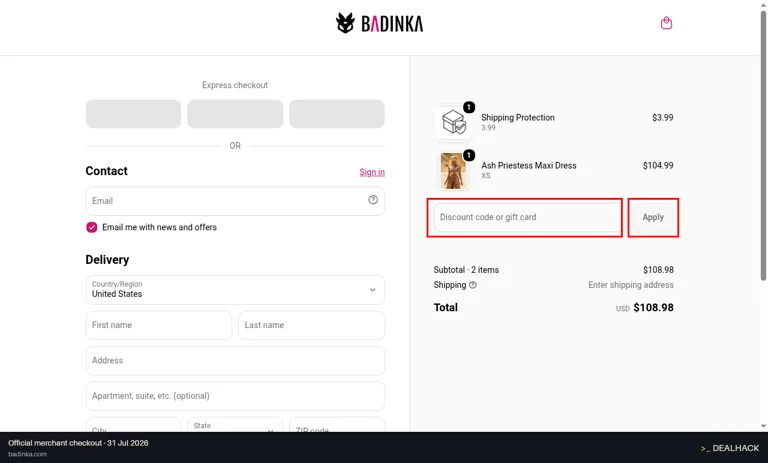Click the Apply discount button
Screen dimensions: 768x463
[x=653, y=217]
